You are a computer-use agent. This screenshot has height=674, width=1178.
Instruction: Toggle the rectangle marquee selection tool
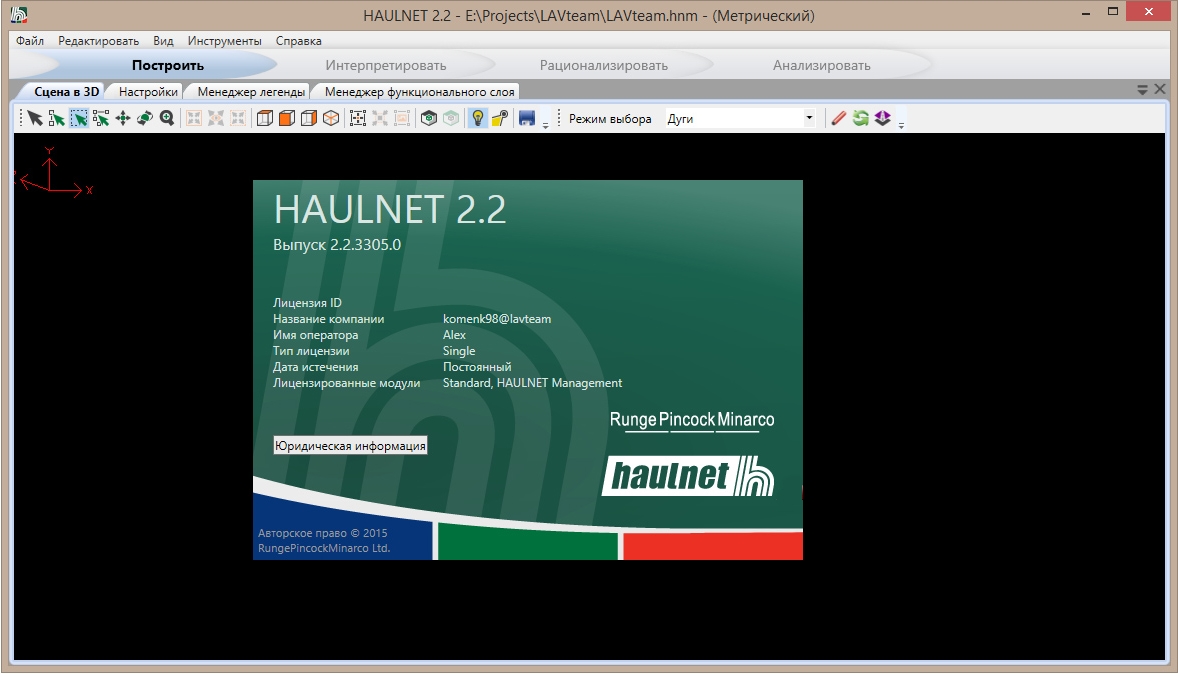[x=79, y=119]
